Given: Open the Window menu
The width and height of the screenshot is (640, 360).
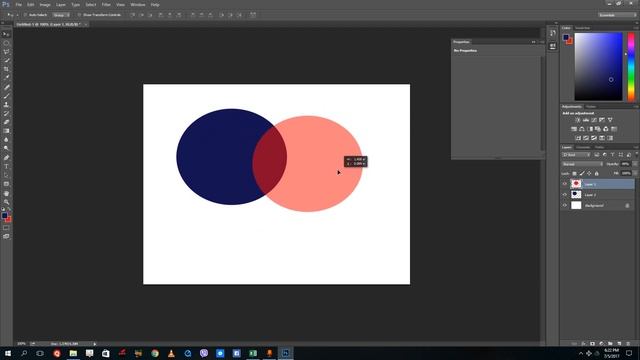Looking at the screenshot, I should 138,4.
